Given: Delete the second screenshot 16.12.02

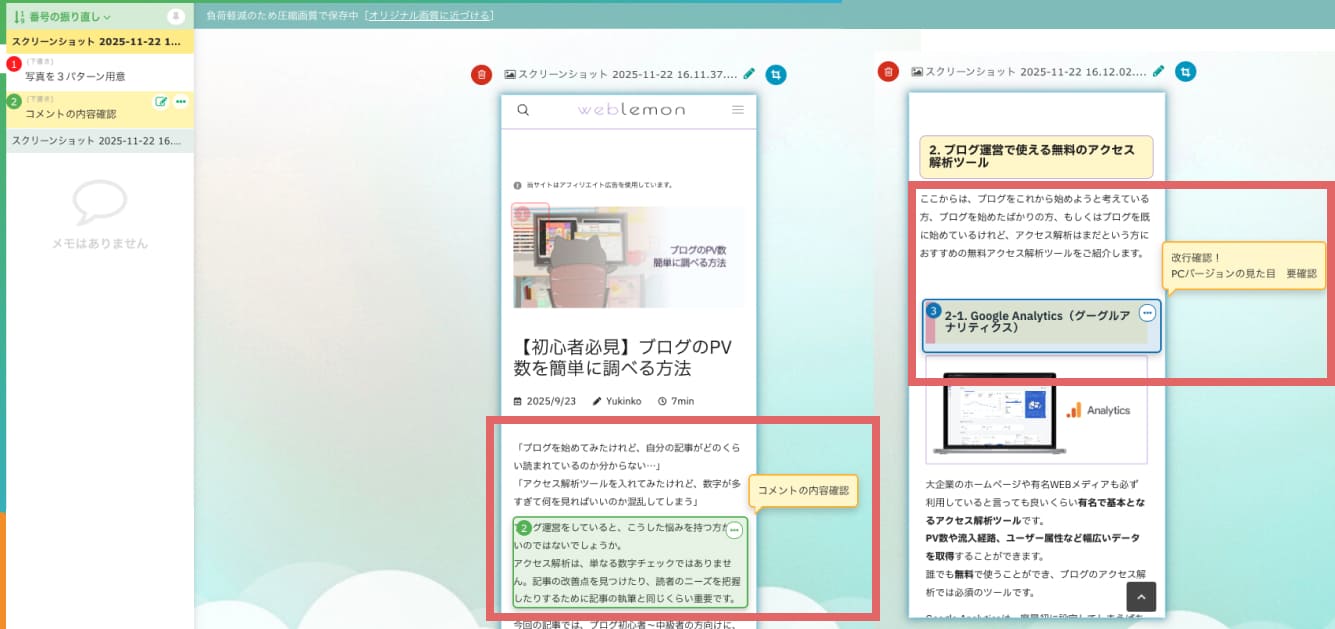Looking at the screenshot, I should [x=888, y=72].
